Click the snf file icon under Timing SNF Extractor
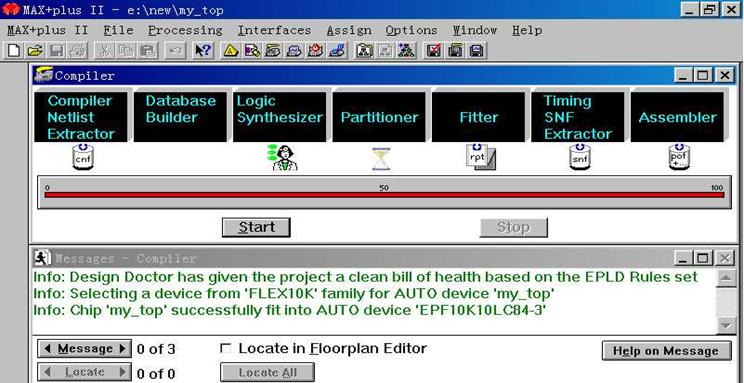744x383 pixels. (x=580, y=157)
